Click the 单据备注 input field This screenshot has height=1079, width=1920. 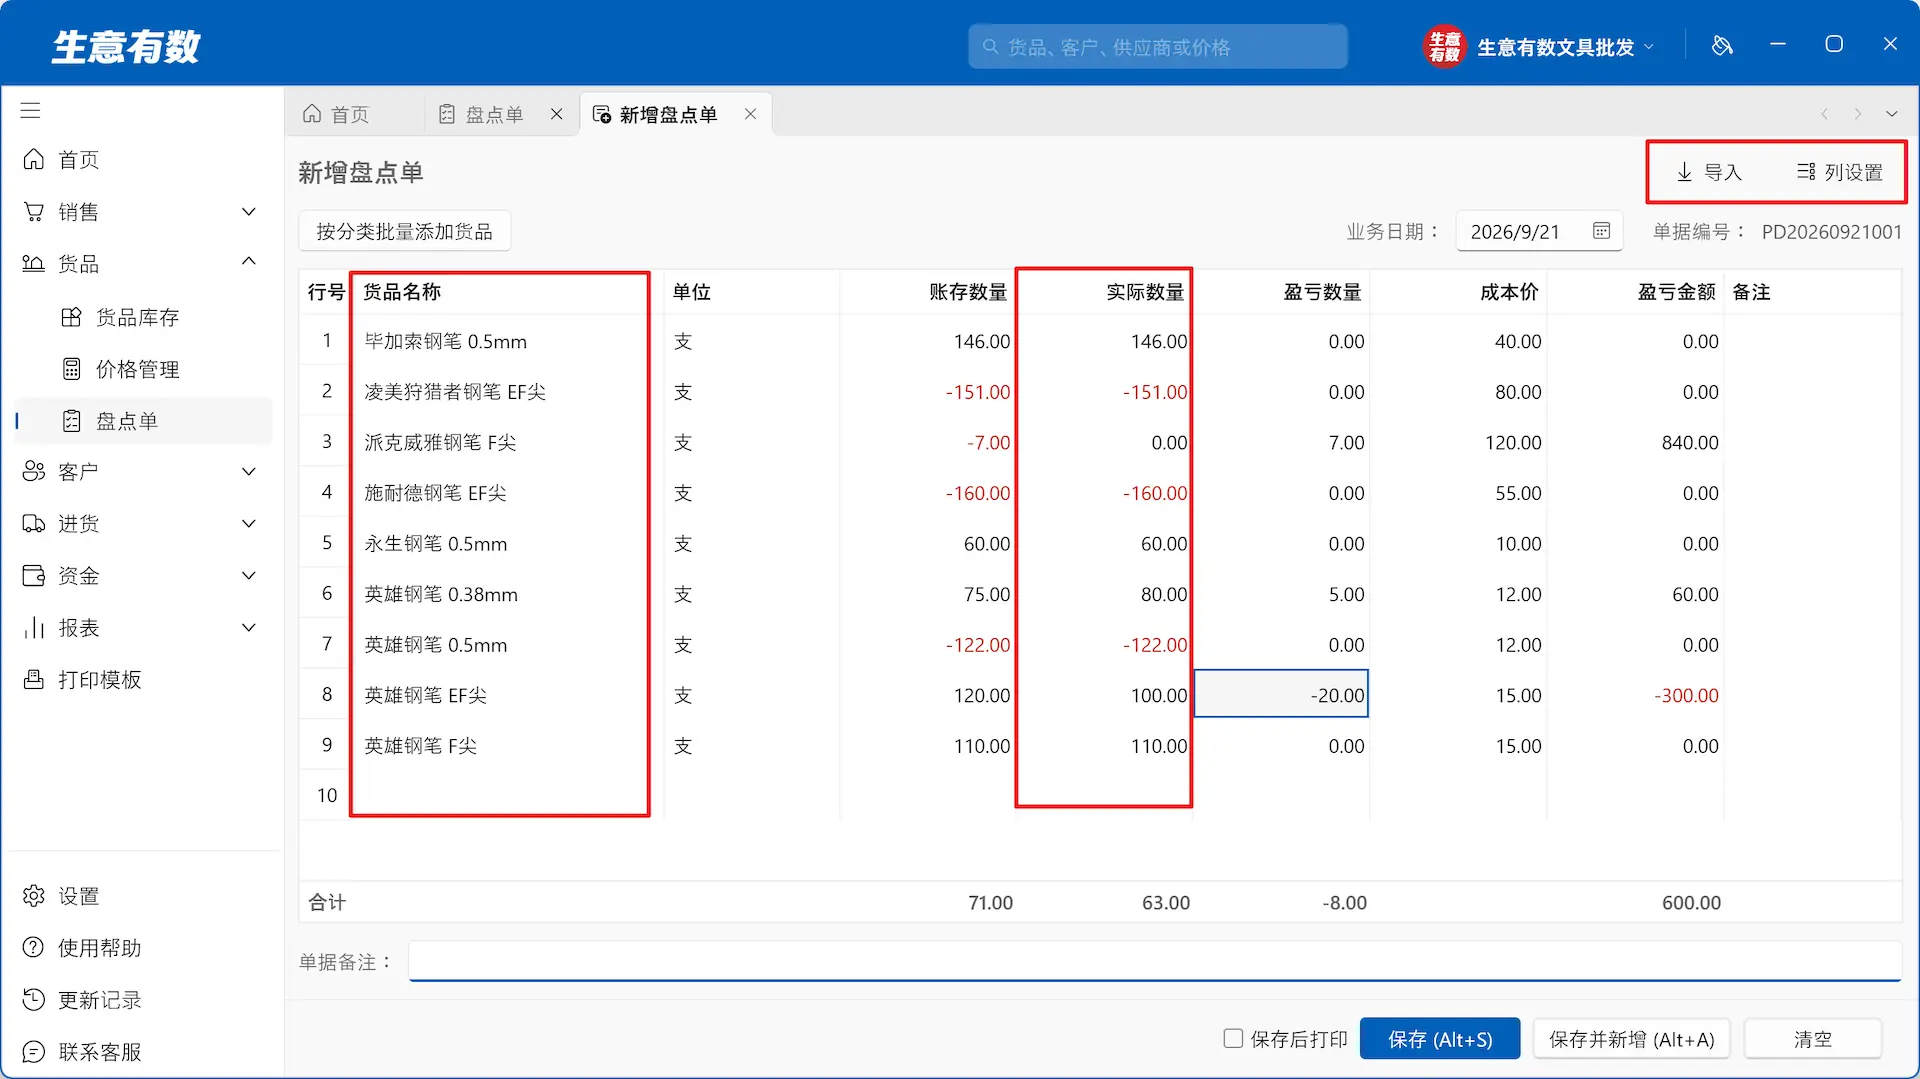pos(1154,961)
